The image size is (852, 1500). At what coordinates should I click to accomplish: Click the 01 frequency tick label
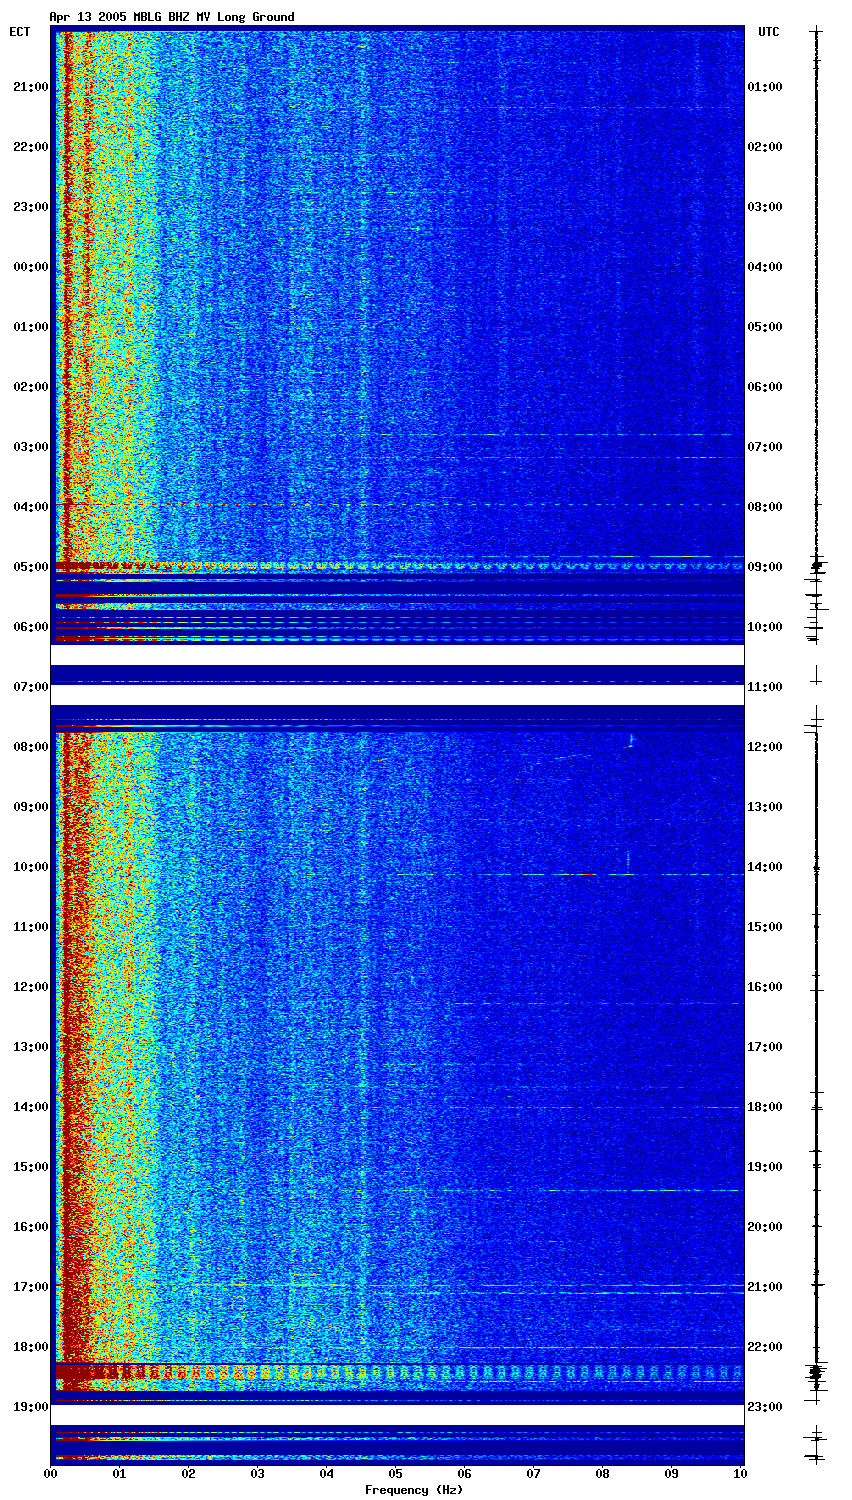(x=120, y=1474)
